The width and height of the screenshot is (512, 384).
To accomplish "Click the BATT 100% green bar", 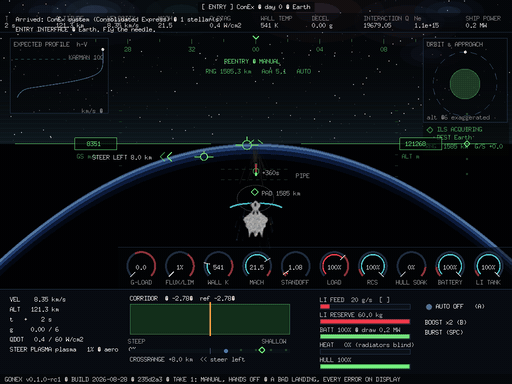I will pos(365,337).
